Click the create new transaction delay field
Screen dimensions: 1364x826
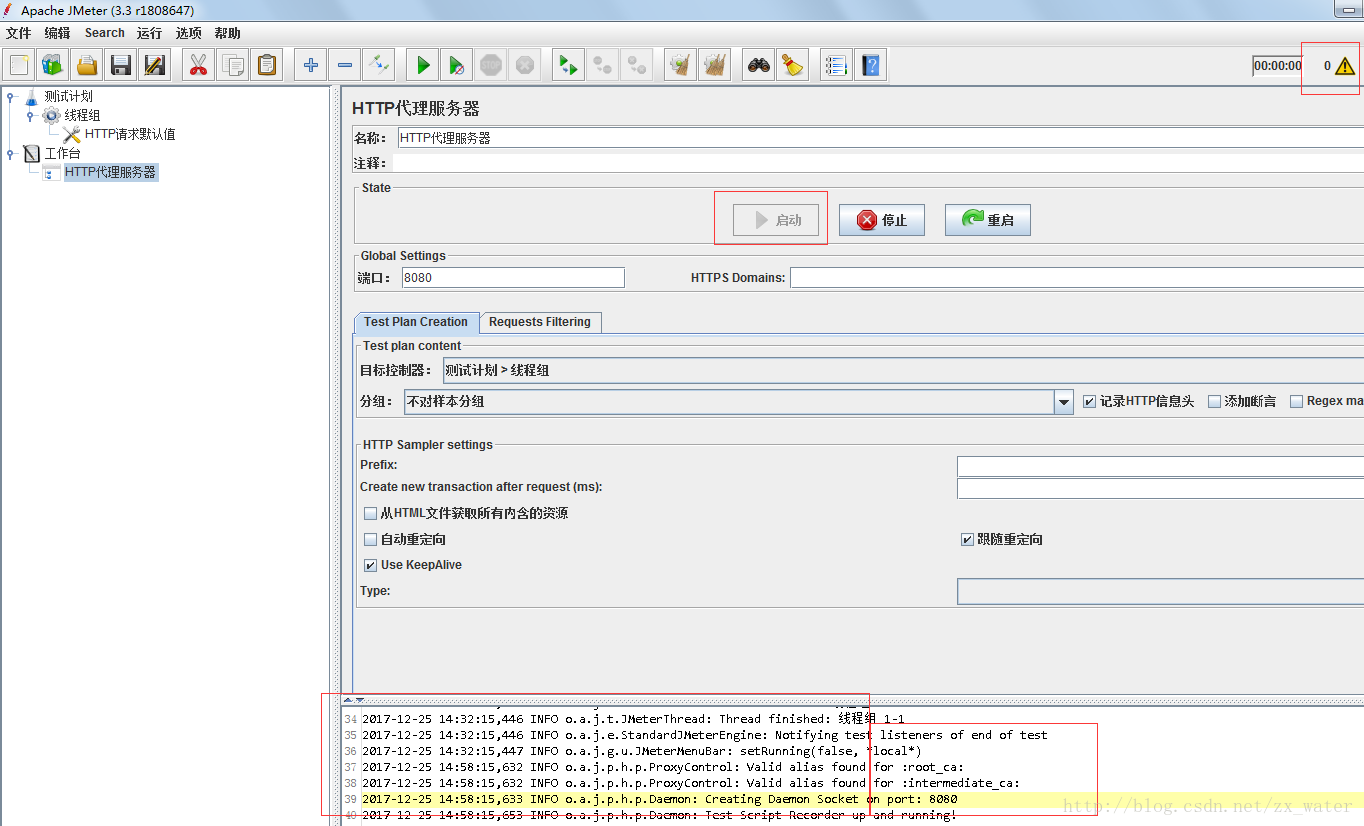(1160, 488)
